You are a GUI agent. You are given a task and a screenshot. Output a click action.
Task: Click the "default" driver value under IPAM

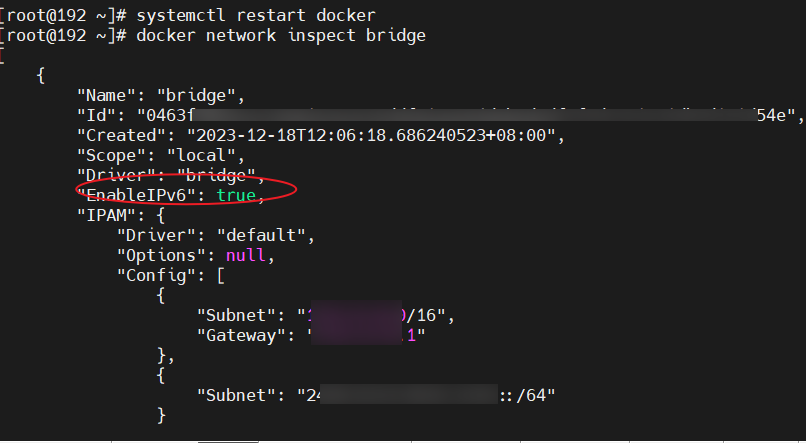271,236
